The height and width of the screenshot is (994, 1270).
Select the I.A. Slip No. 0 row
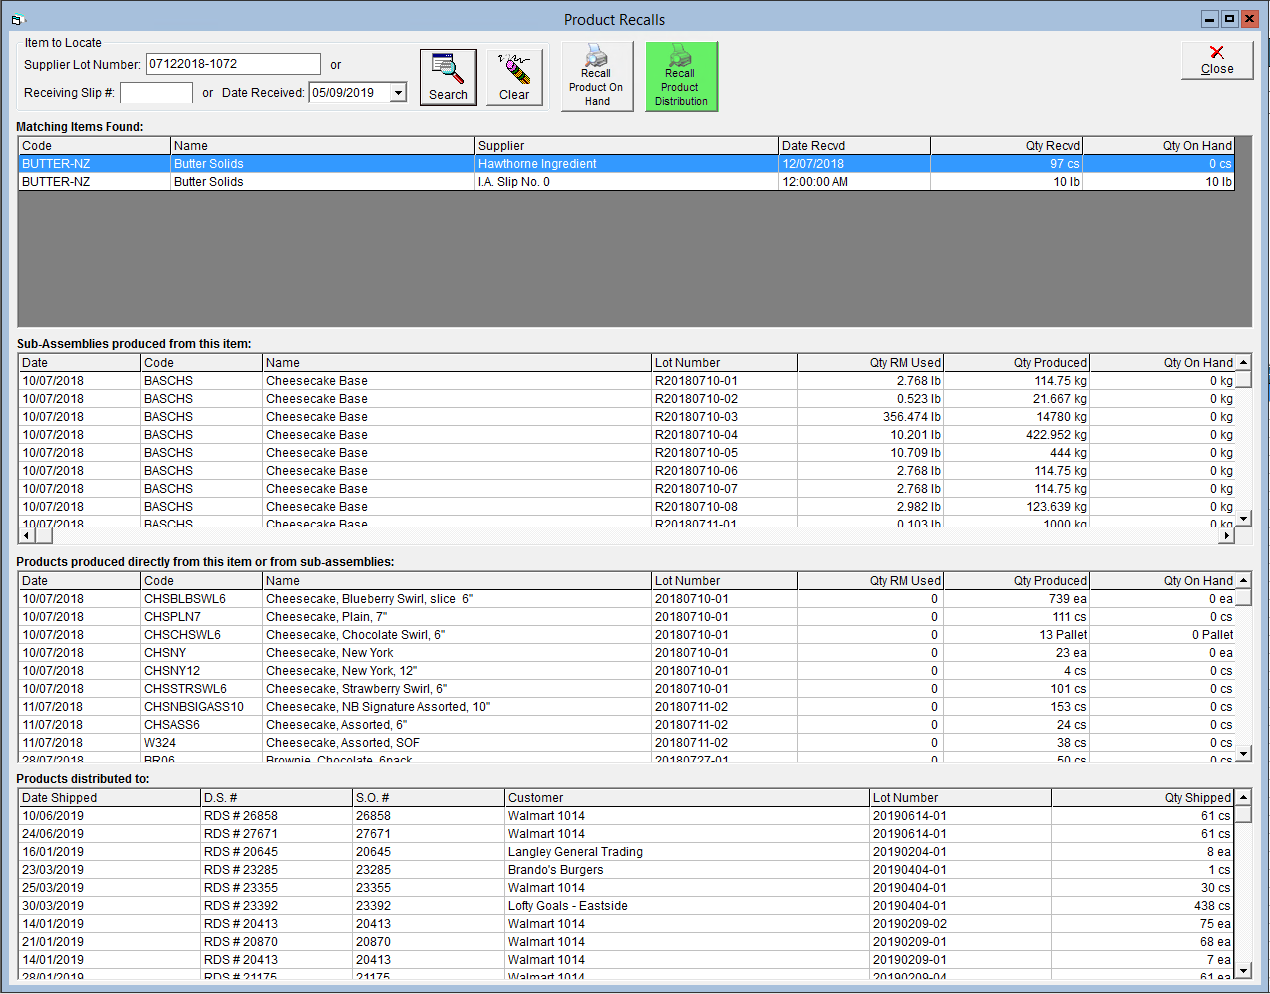pos(626,182)
